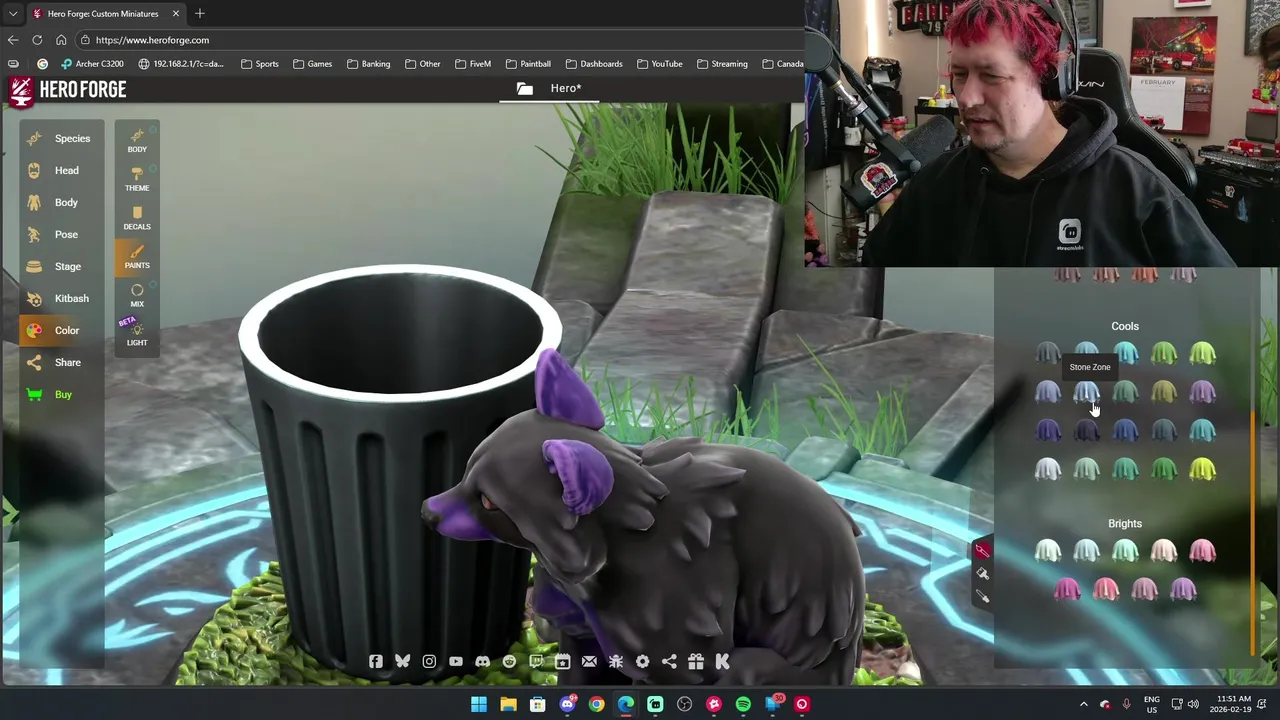Open the Share option
1280x720 pixels.
pyautogui.click(x=61, y=362)
